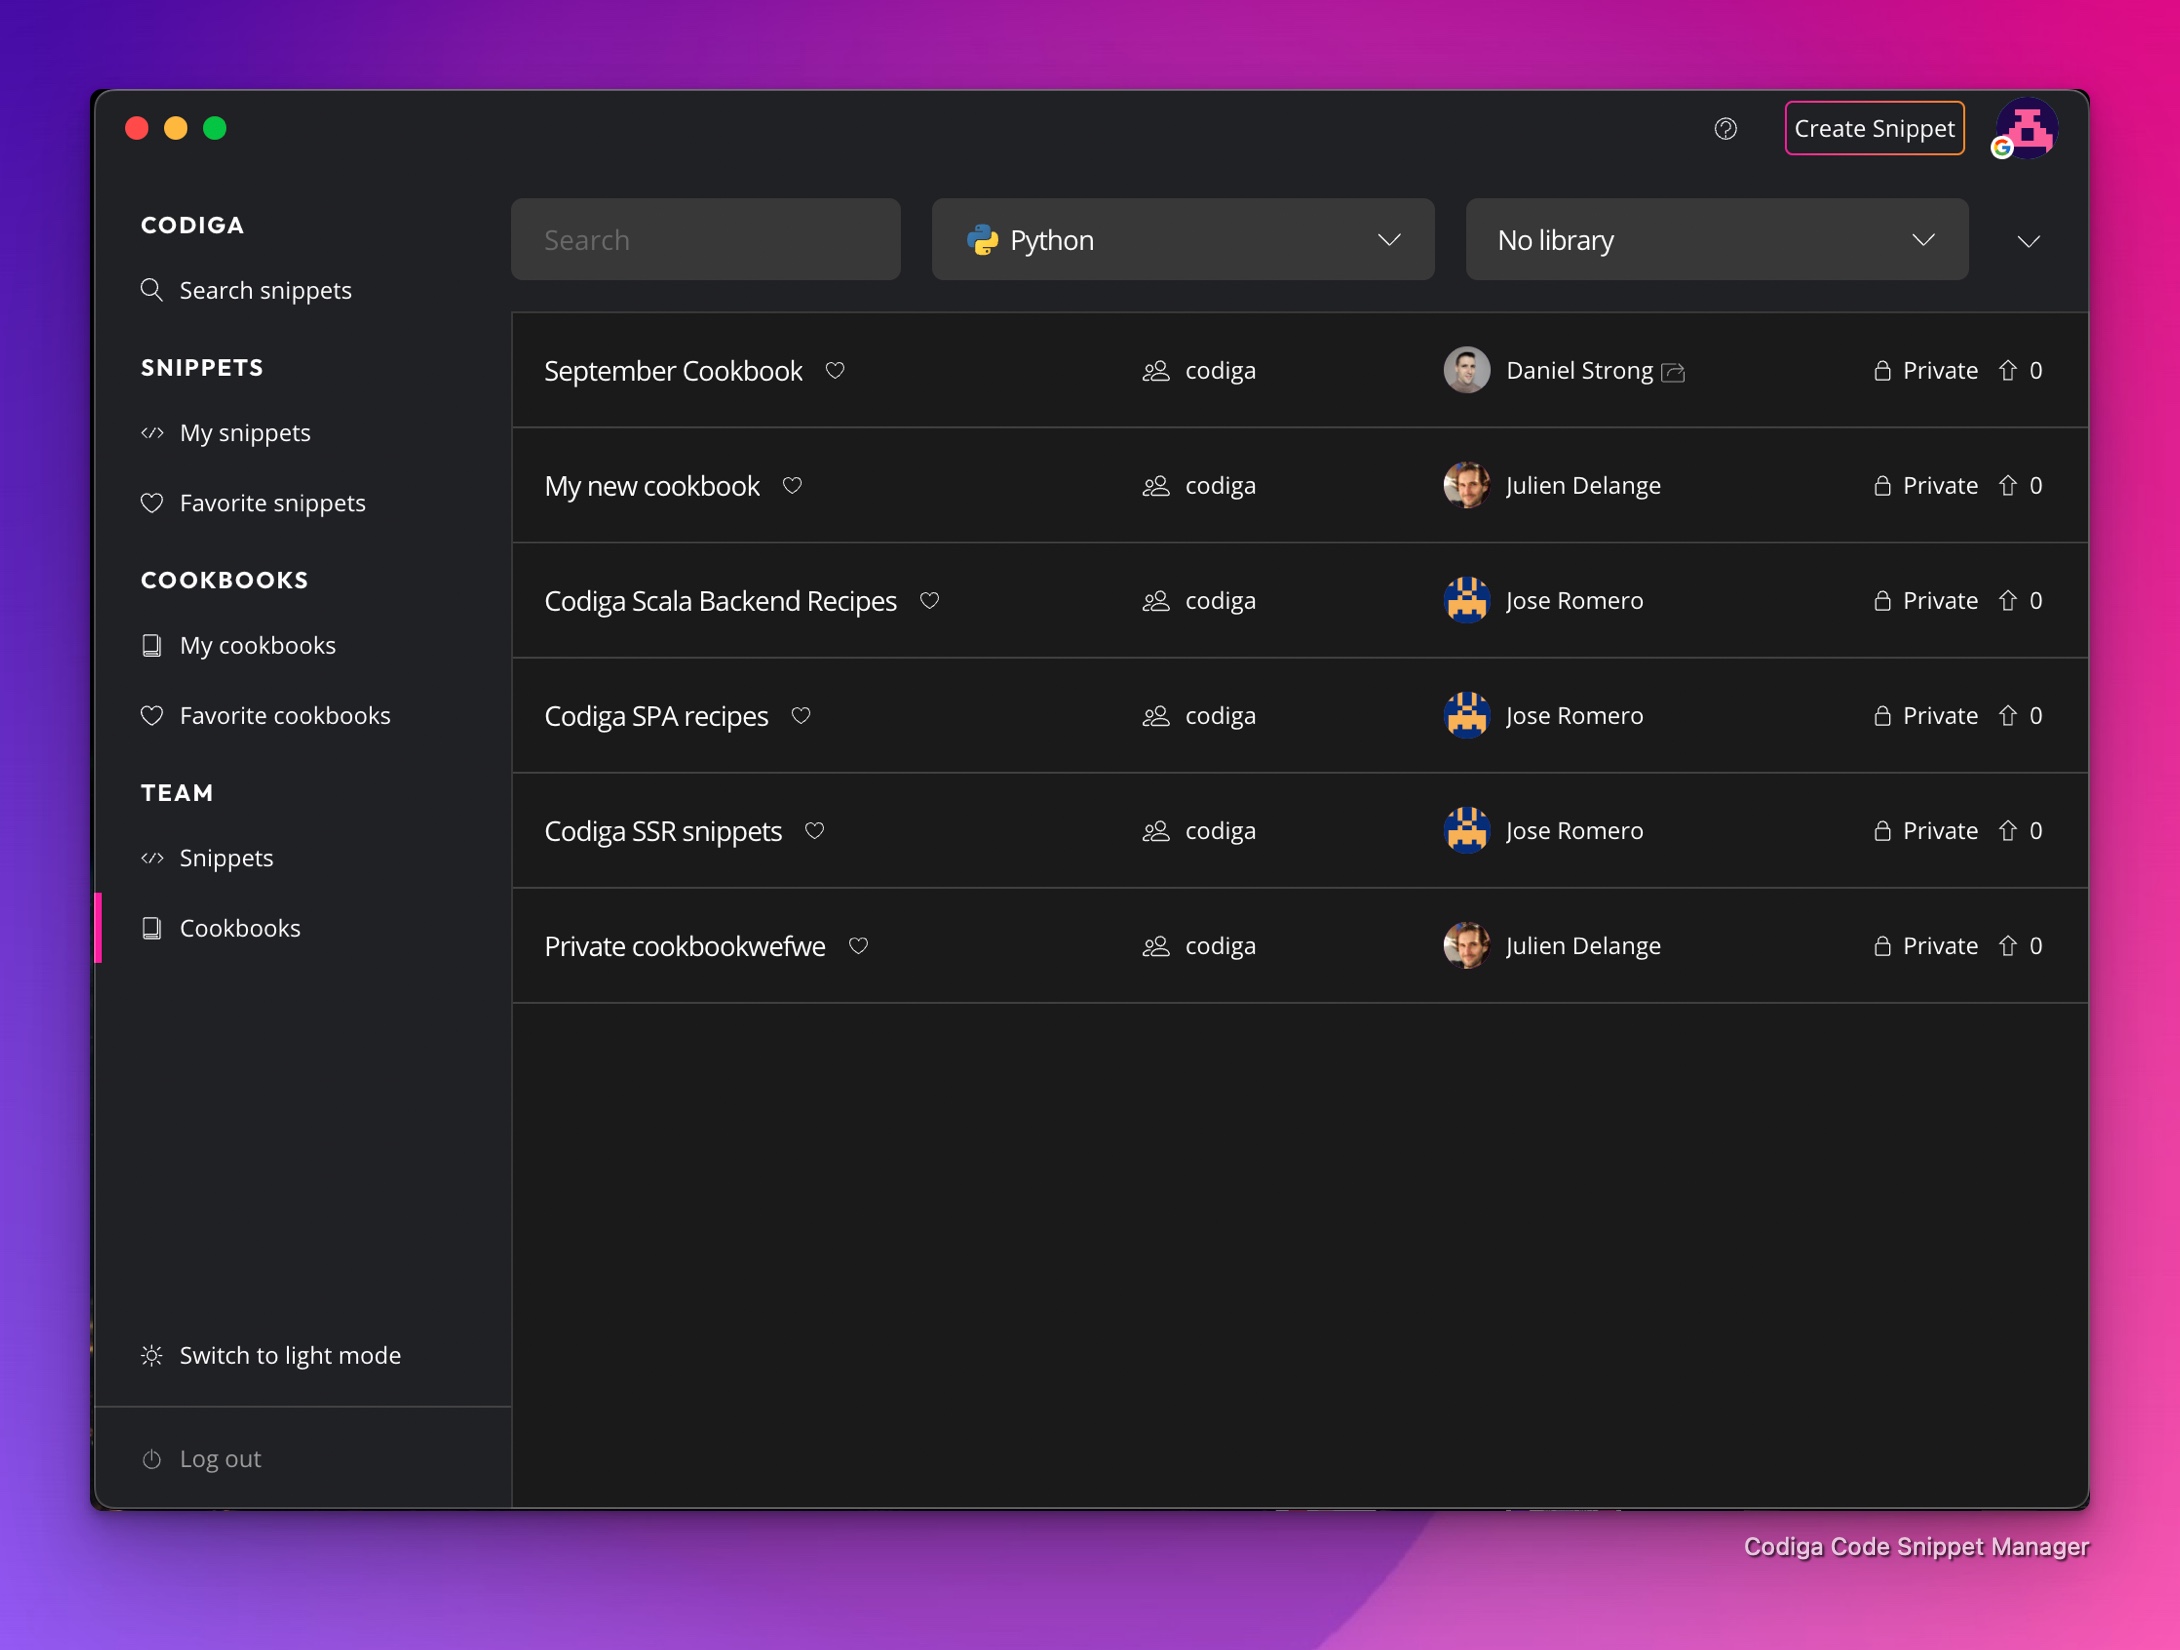
Task: Toggle heart on Private cookbookwefwe
Action: tap(858, 946)
